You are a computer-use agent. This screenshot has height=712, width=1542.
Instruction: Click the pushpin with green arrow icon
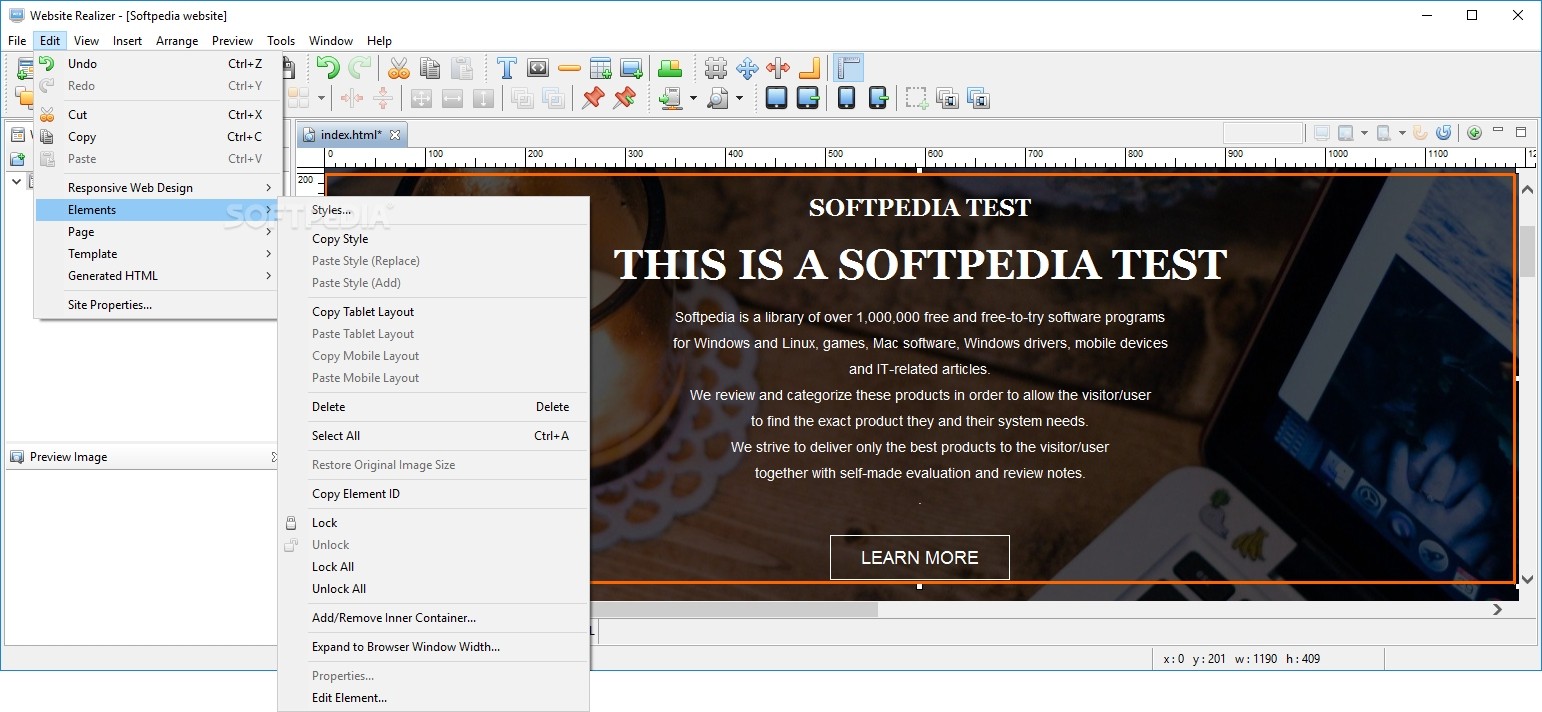624,98
